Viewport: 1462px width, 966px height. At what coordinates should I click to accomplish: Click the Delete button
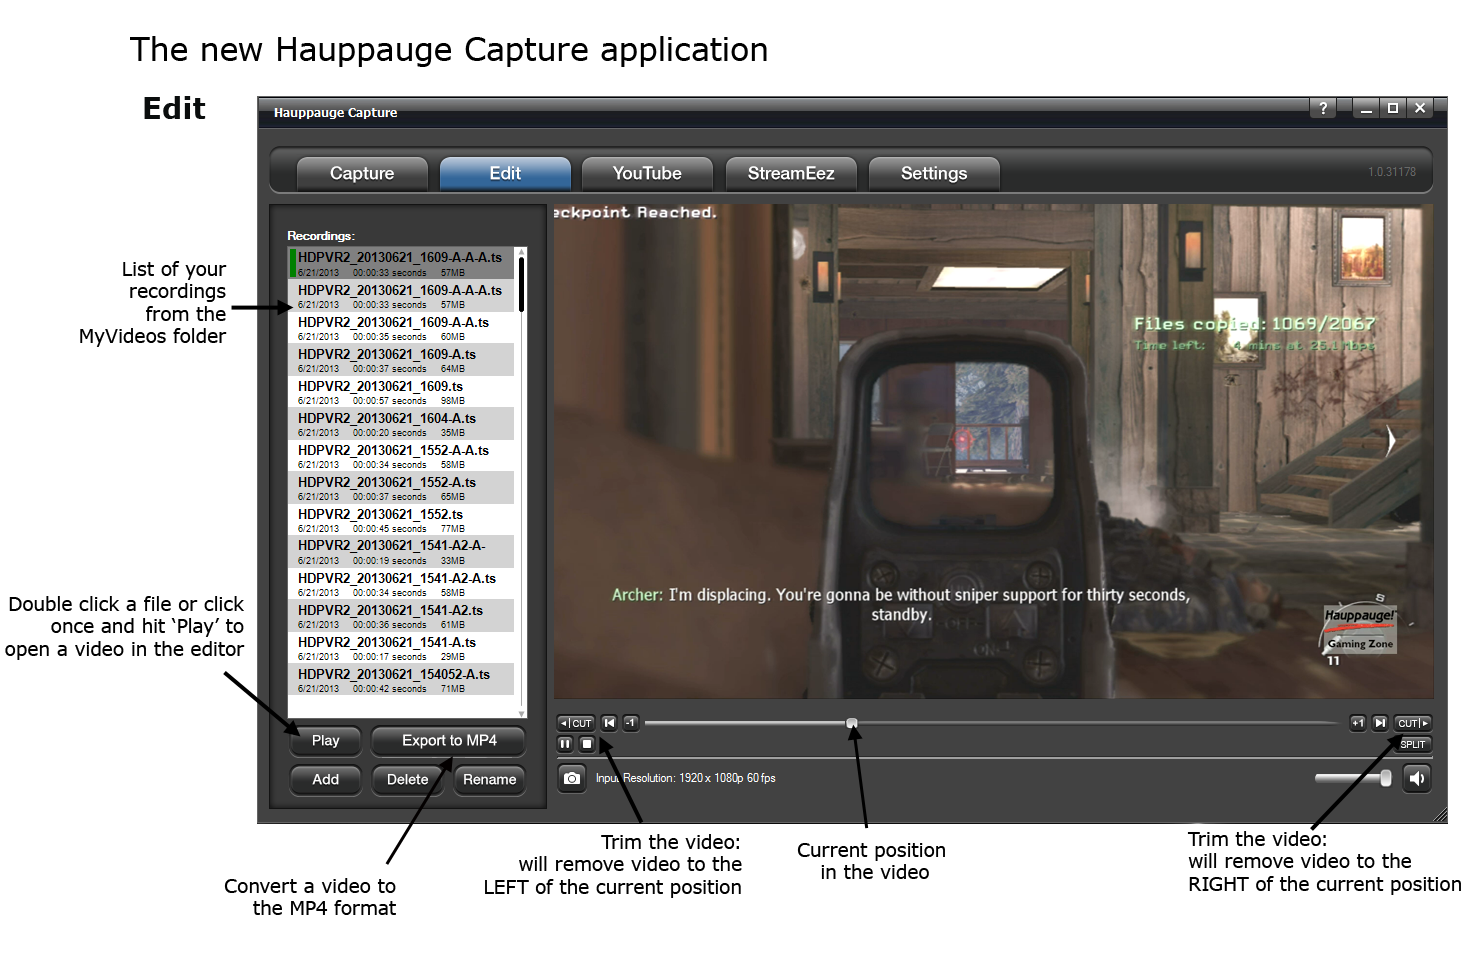(x=407, y=779)
